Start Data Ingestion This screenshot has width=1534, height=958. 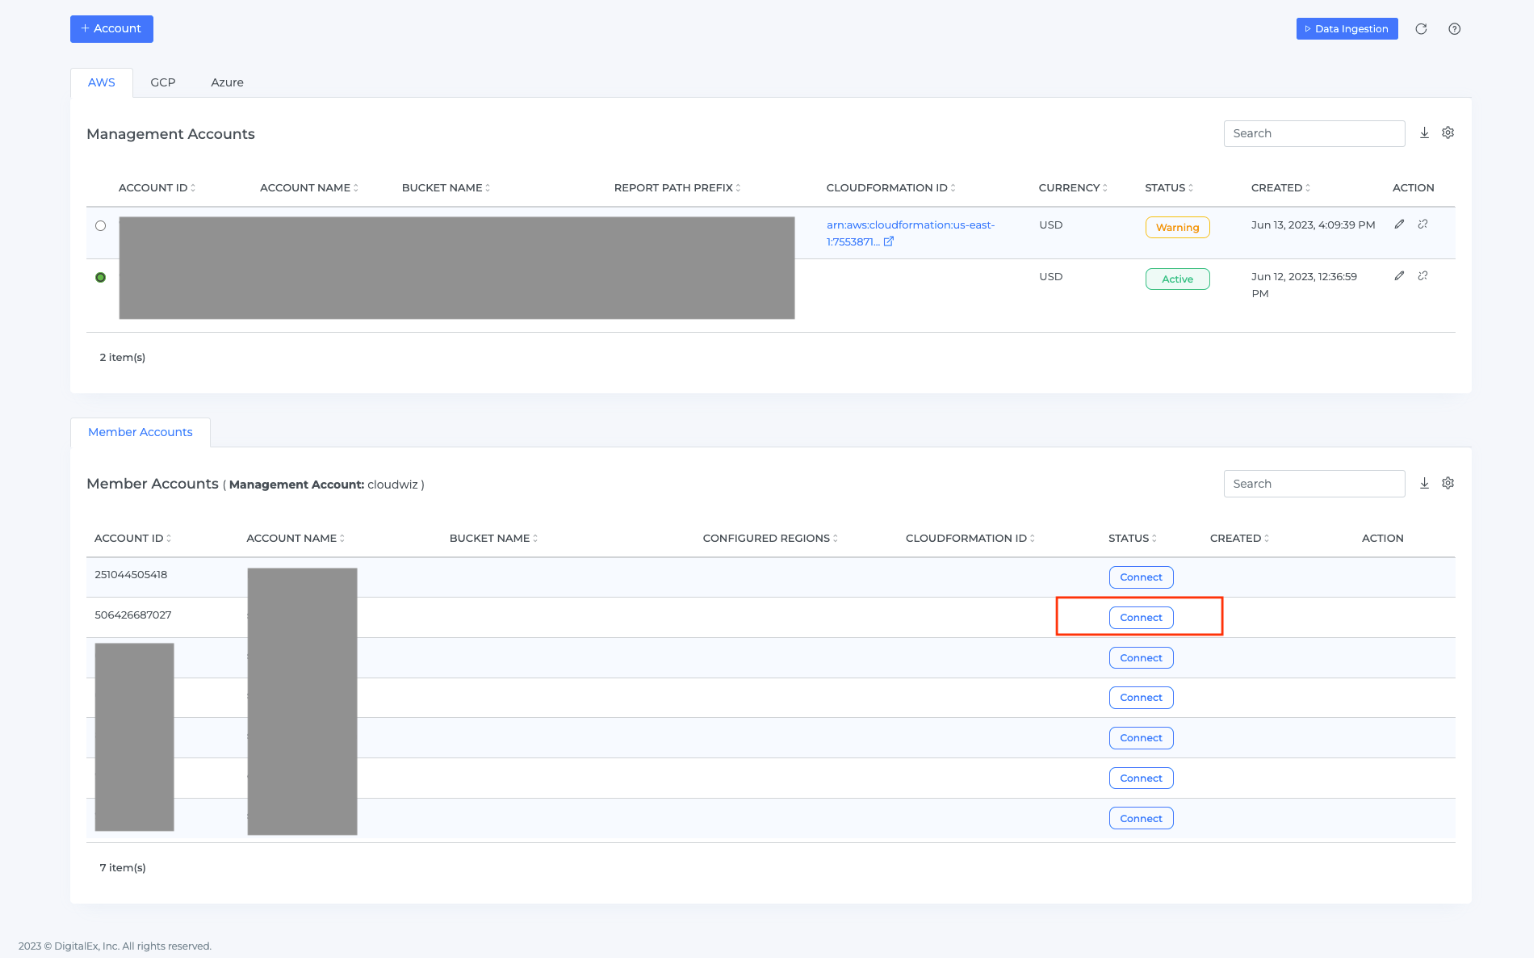pos(1346,29)
